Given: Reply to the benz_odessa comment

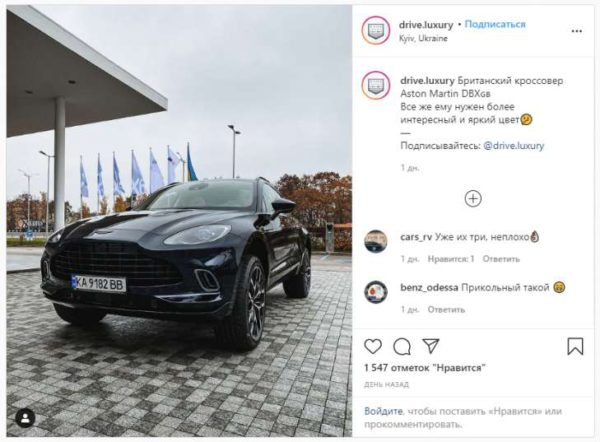Looking at the screenshot, I should click(x=446, y=309).
